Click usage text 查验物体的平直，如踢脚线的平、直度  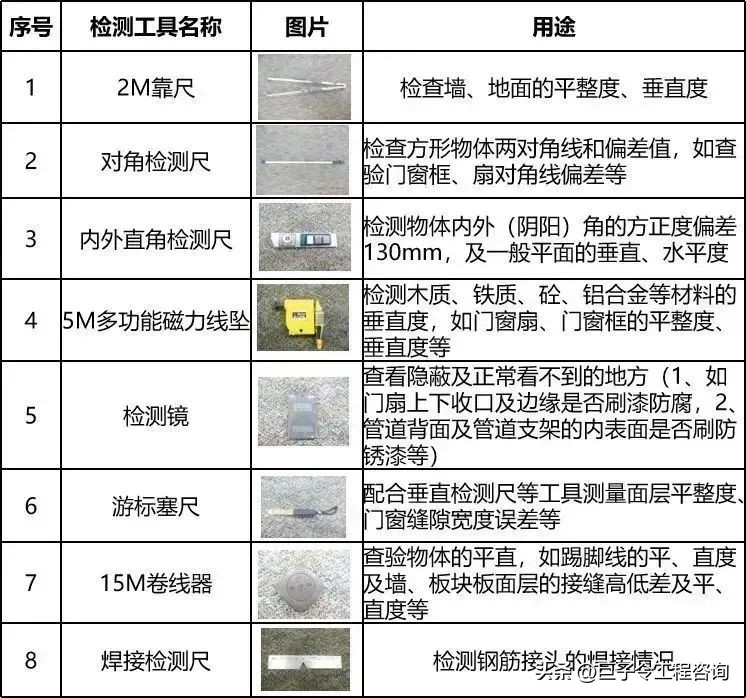click(550, 557)
